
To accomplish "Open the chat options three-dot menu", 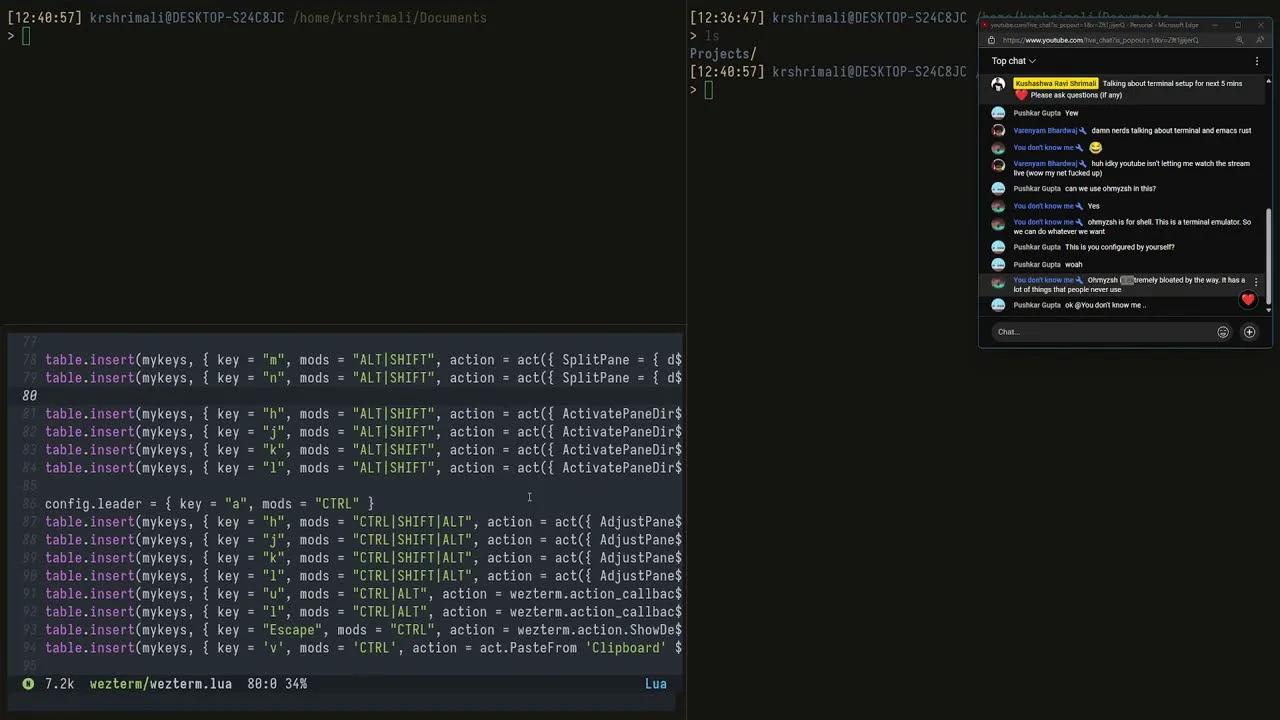I will click(x=1256, y=61).
